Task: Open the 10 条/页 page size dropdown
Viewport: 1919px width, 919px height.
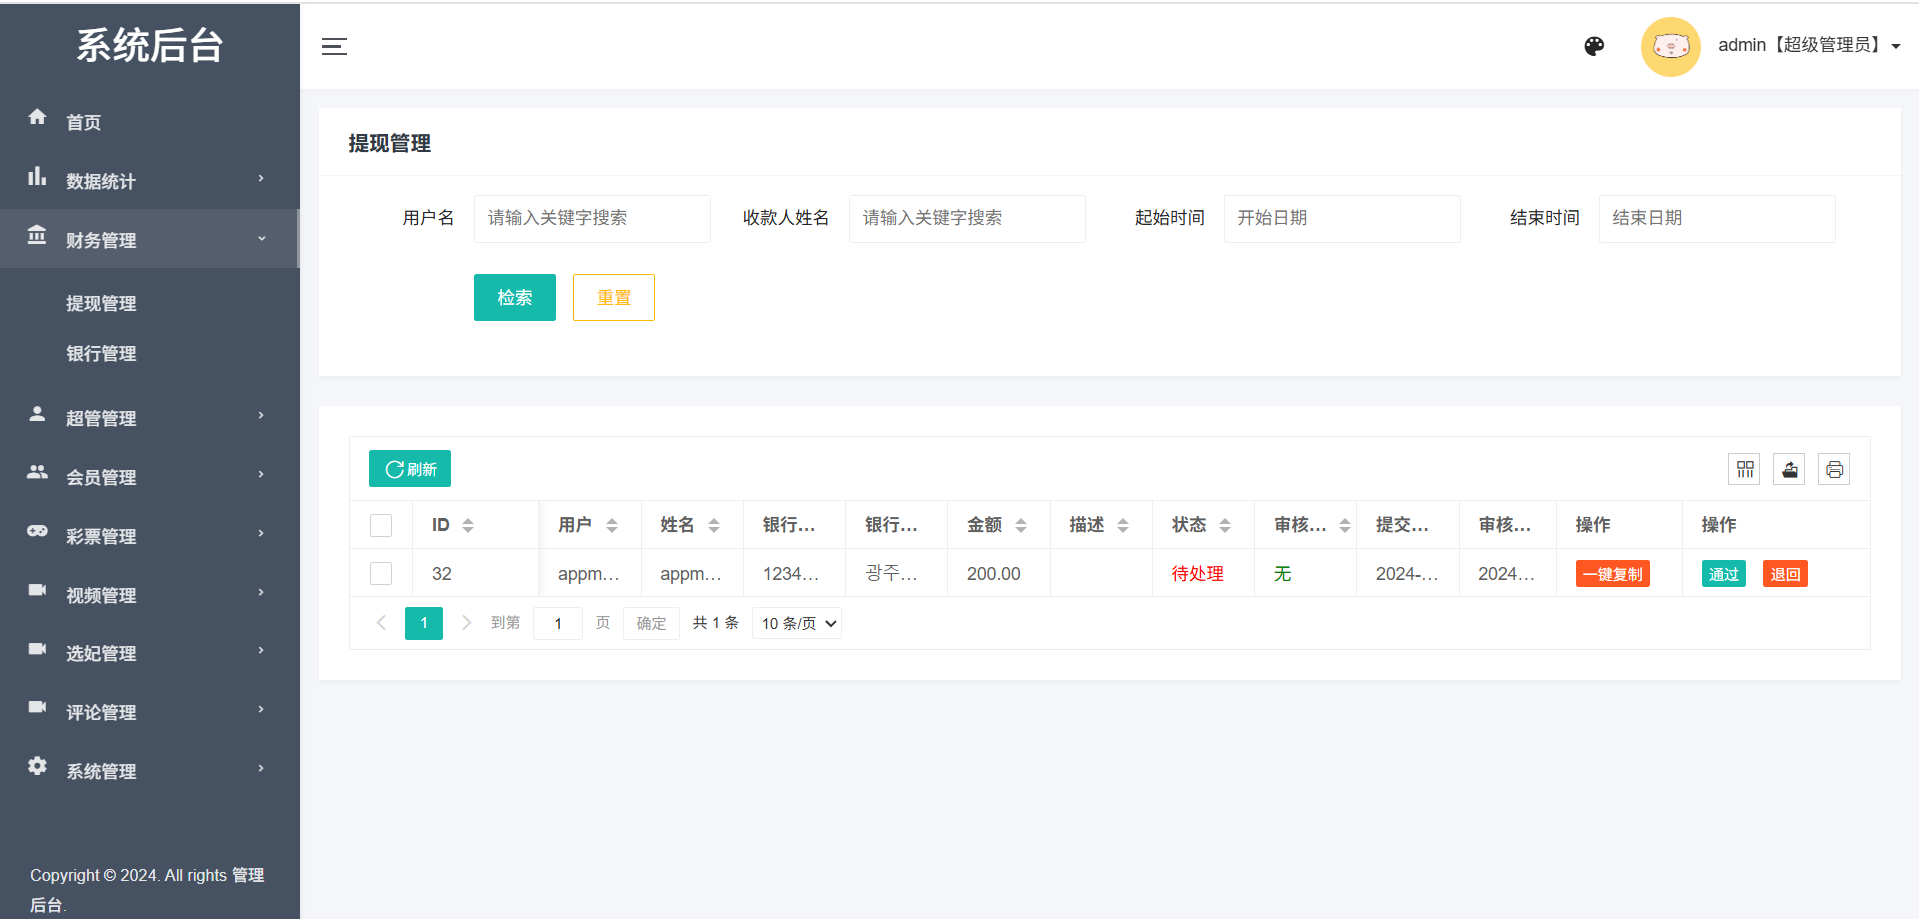Action: (x=796, y=624)
